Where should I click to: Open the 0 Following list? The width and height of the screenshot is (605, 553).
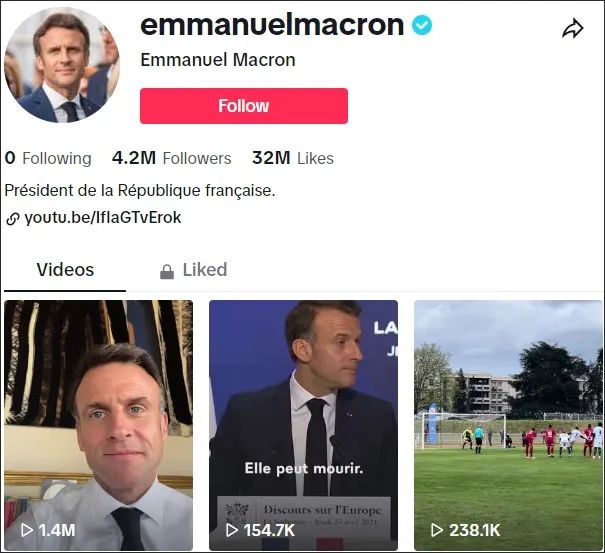coord(48,158)
